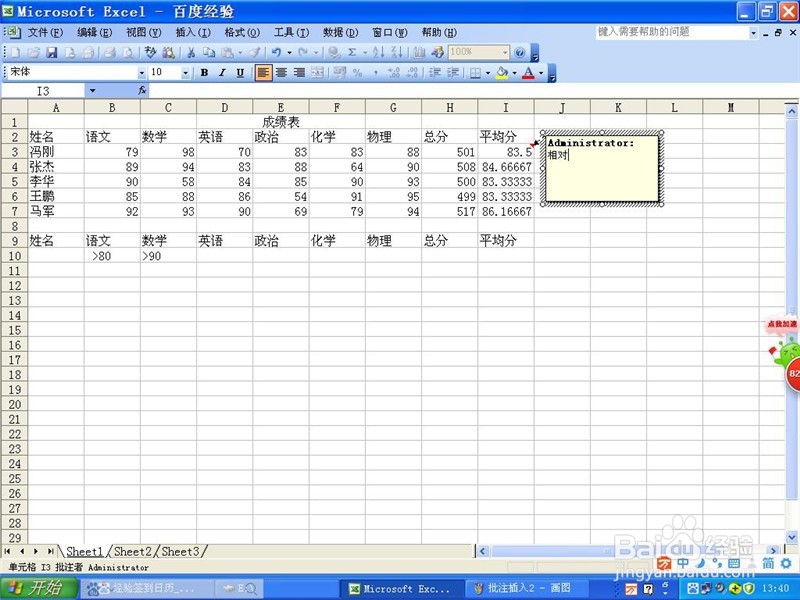Switch to the Sheet2 tab
Image resolution: width=800 pixels, height=600 pixels.
[x=133, y=552]
